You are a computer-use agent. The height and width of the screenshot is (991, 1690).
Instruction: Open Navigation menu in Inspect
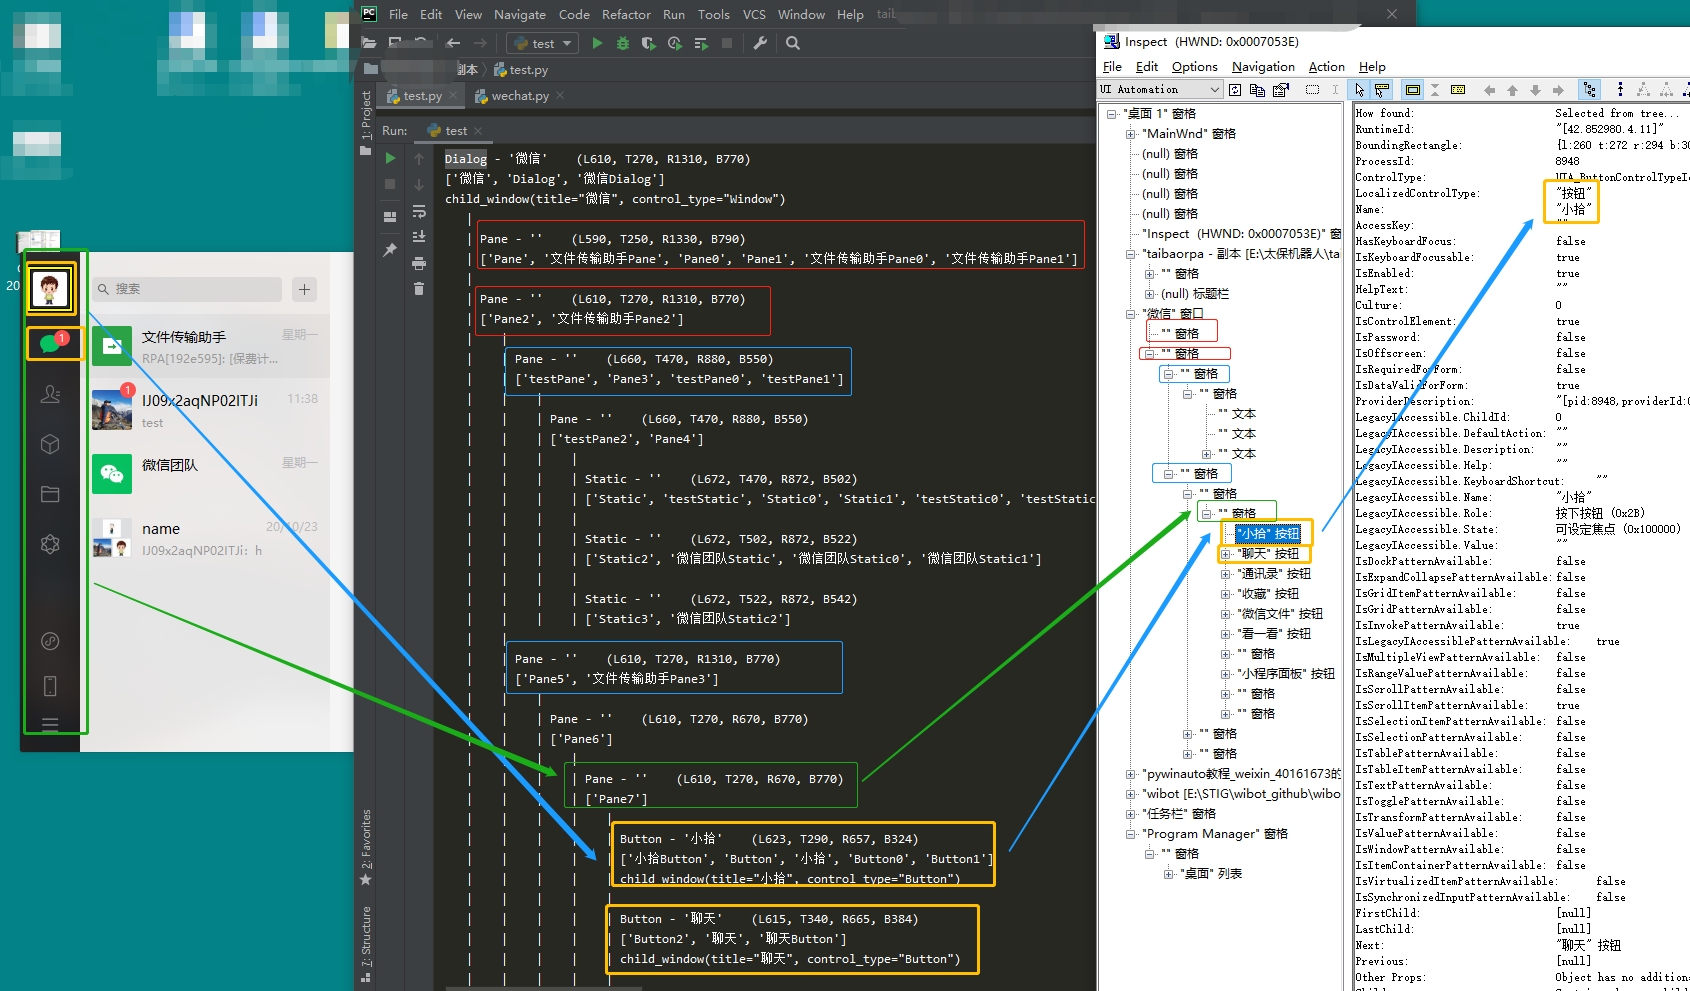[x=1263, y=67]
